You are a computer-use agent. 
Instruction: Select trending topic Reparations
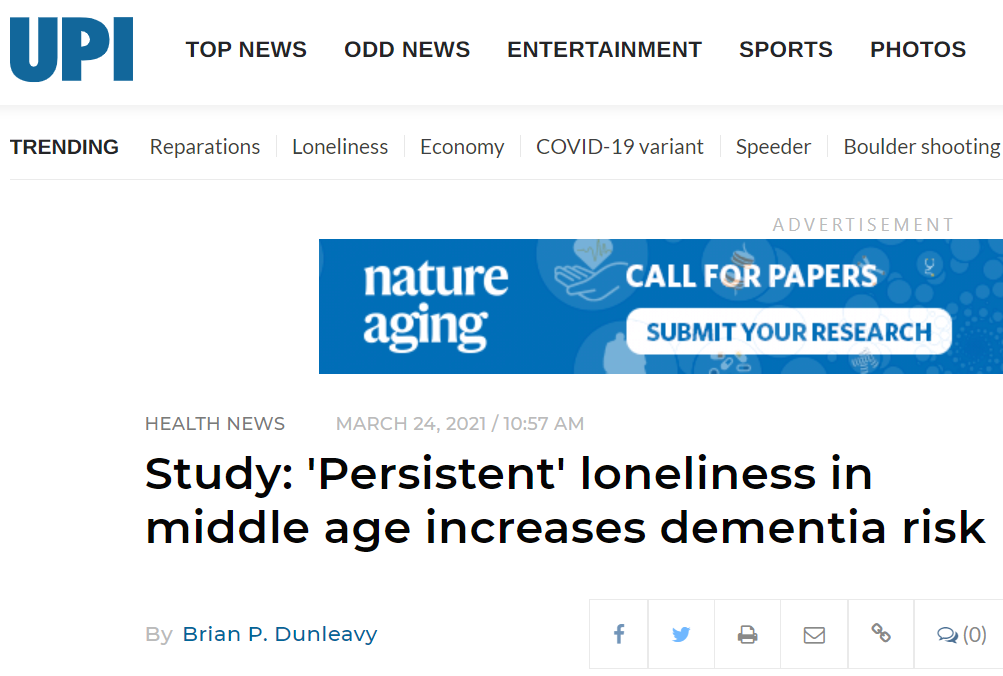click(x=205, y=146)
